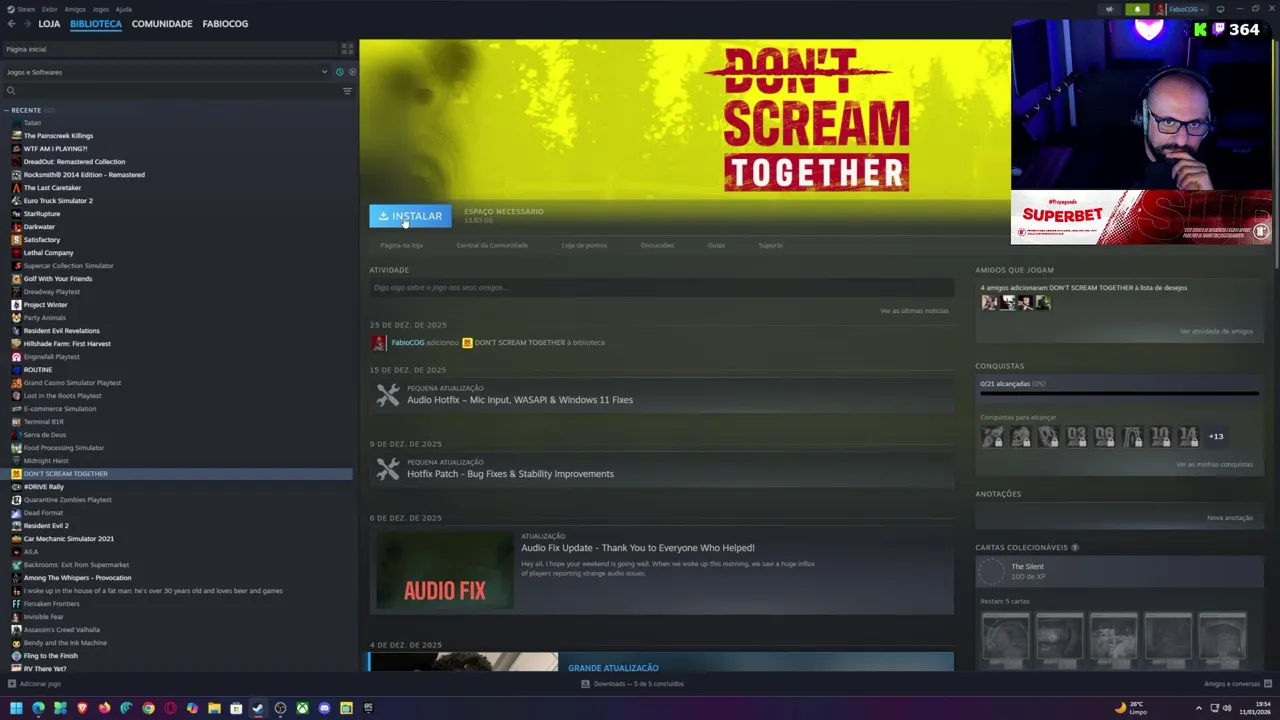
Task: Open FabioCOG account dropdown
Action: click(1182, 9)
